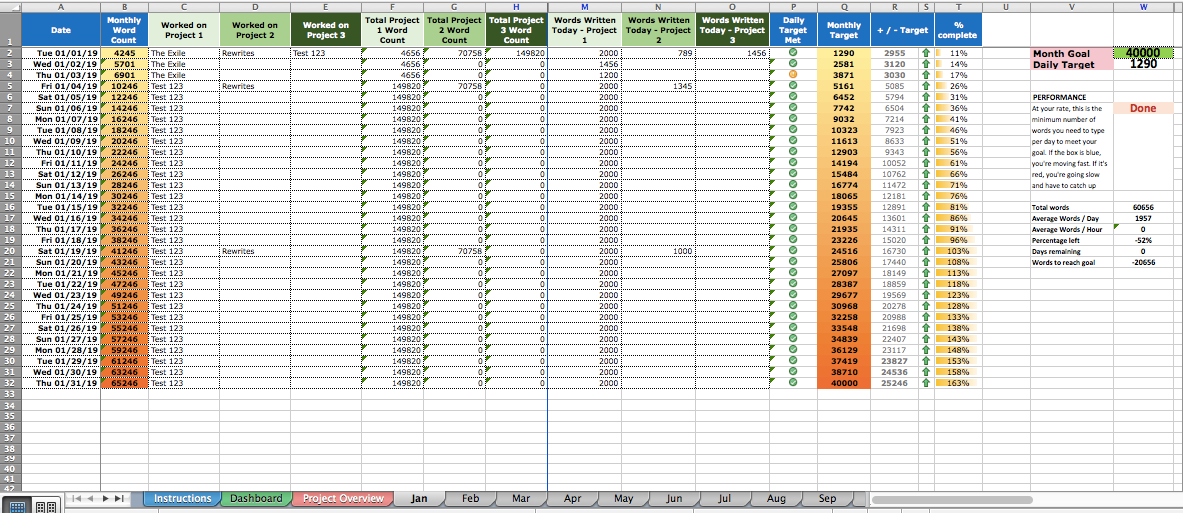Select cell containing Test 123 in row 2

(x=326, y=54)
